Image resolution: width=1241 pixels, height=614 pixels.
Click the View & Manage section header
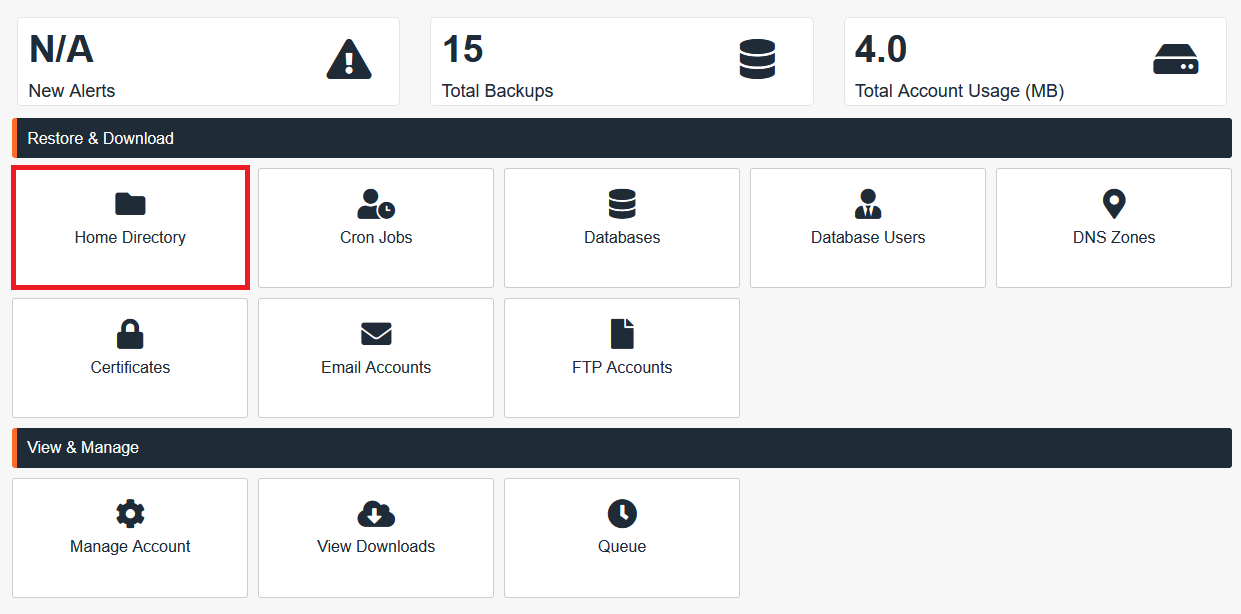point(83,447)
